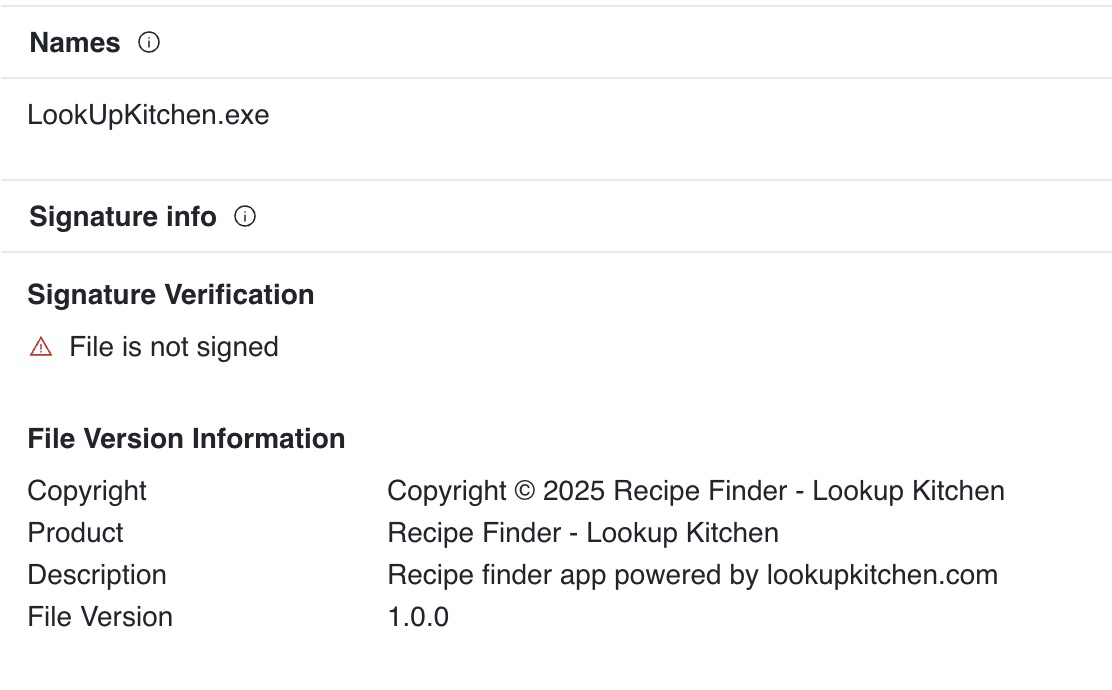Click the Signature info section heading
1112x690 pixels.
123,216
